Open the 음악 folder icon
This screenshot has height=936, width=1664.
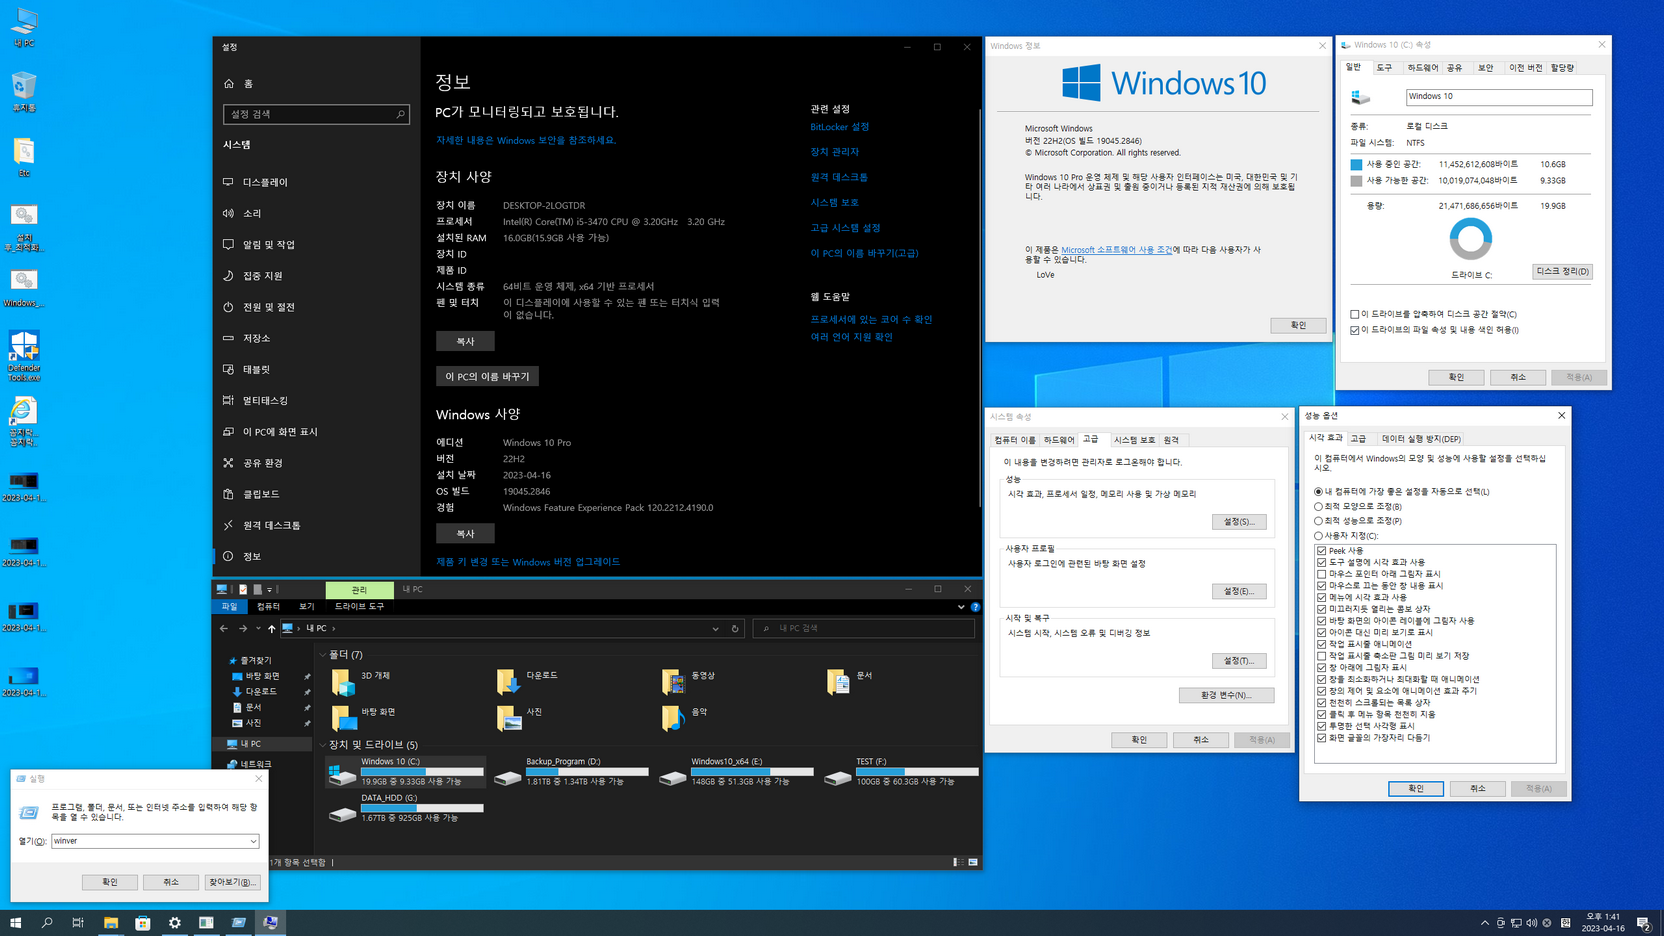673,718
